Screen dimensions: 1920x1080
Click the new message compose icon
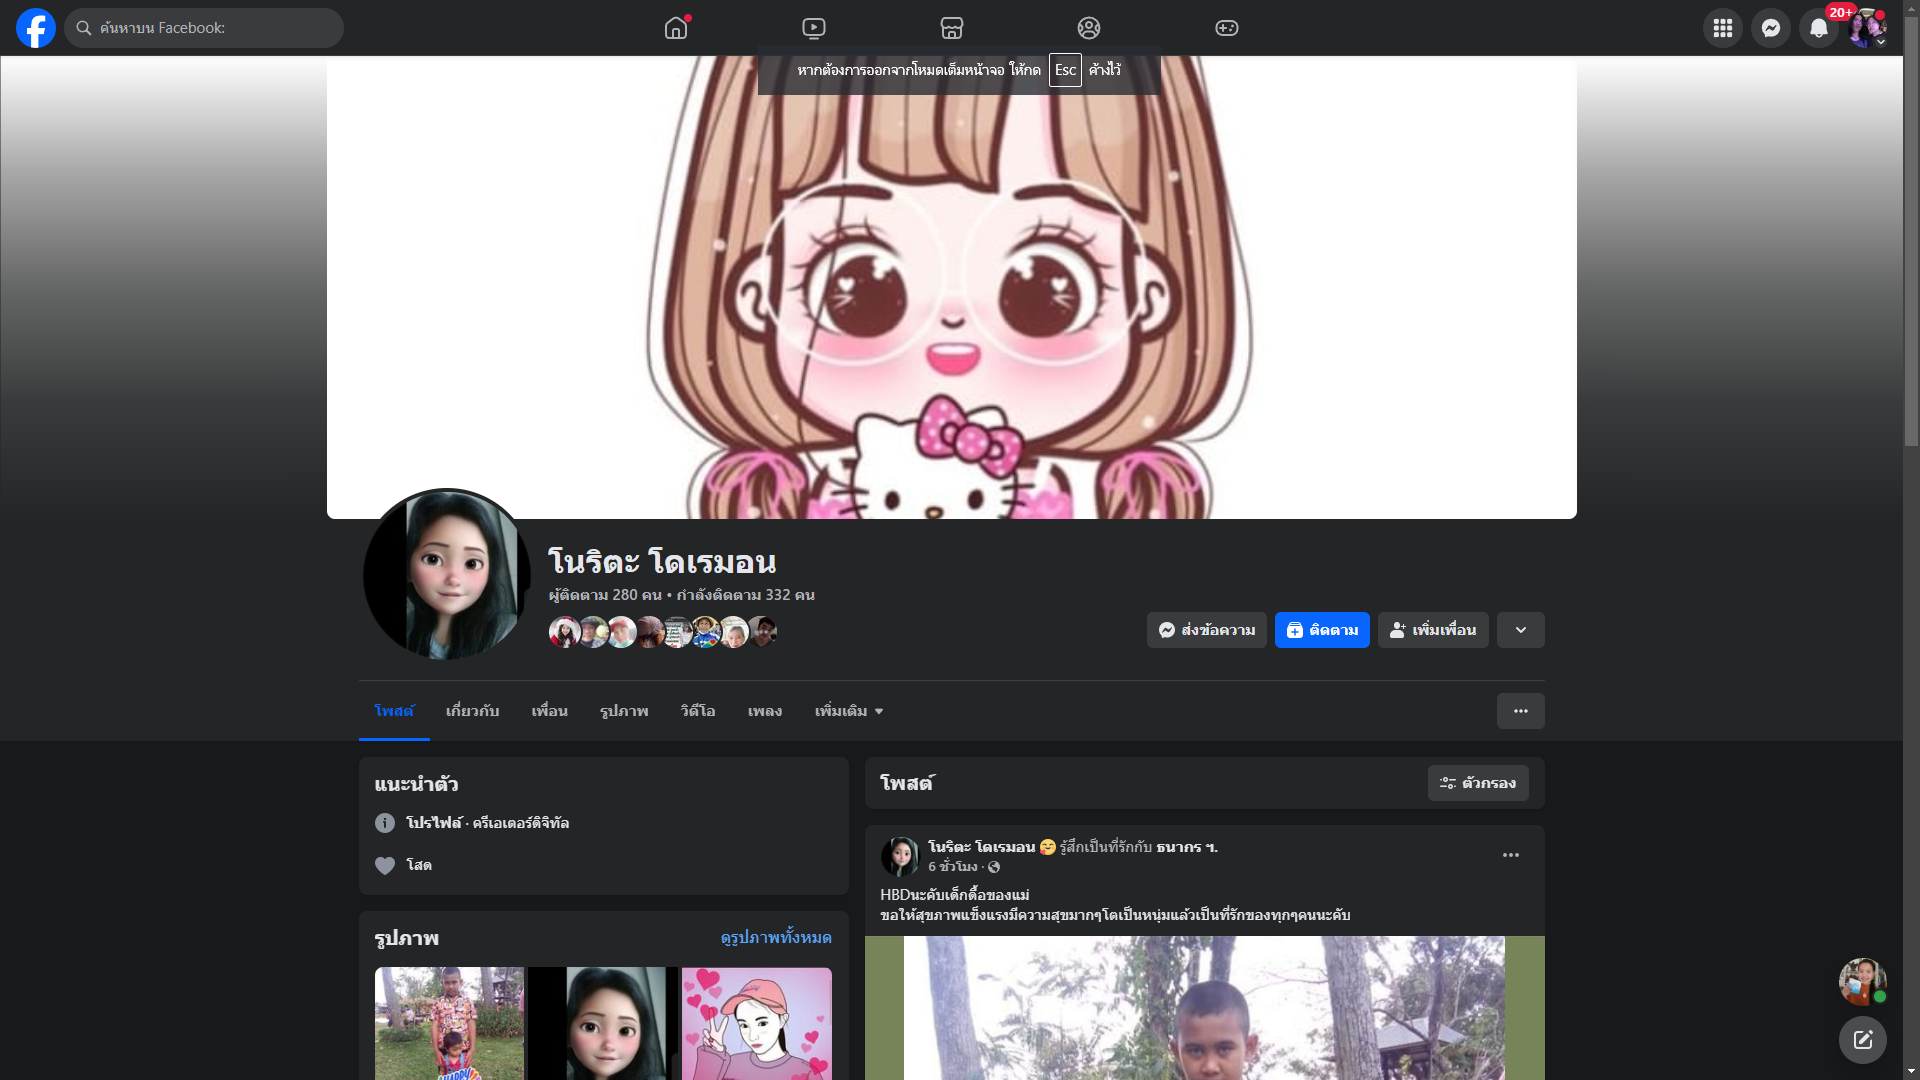tap(1862, 1040)
